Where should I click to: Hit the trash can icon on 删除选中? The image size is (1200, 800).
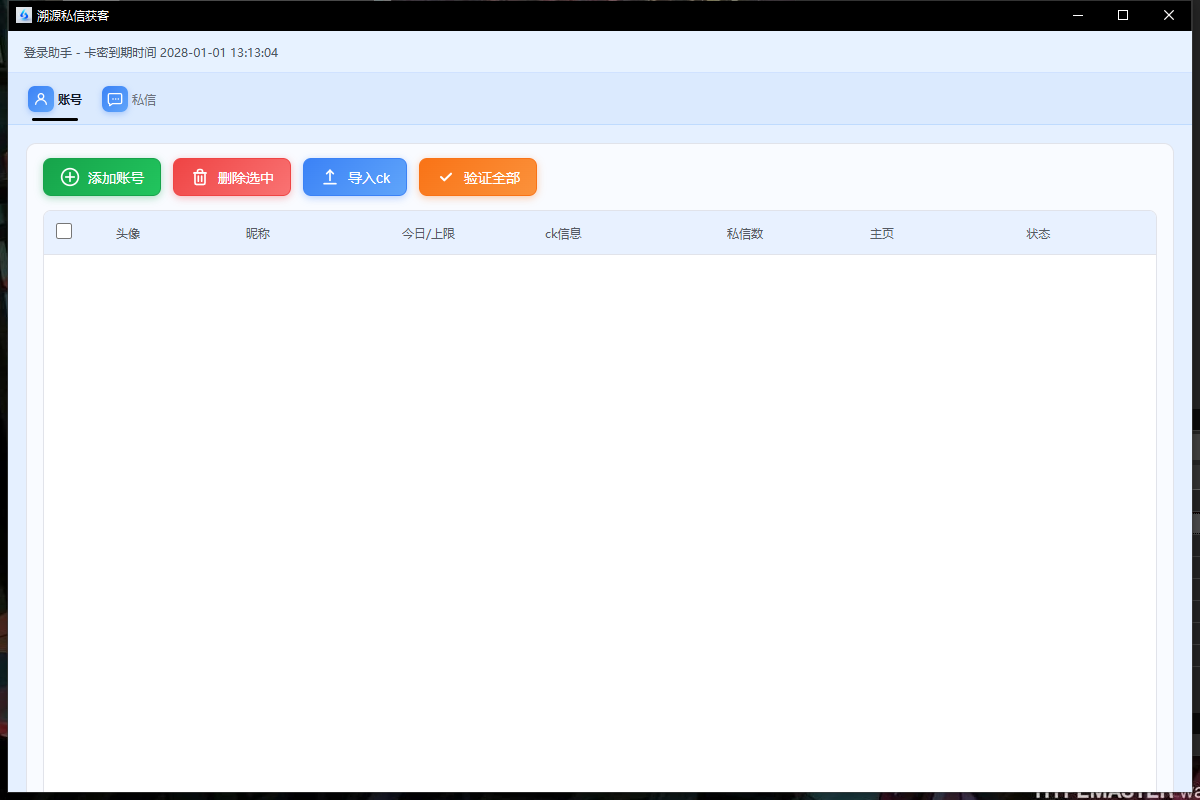click(200, 177)
